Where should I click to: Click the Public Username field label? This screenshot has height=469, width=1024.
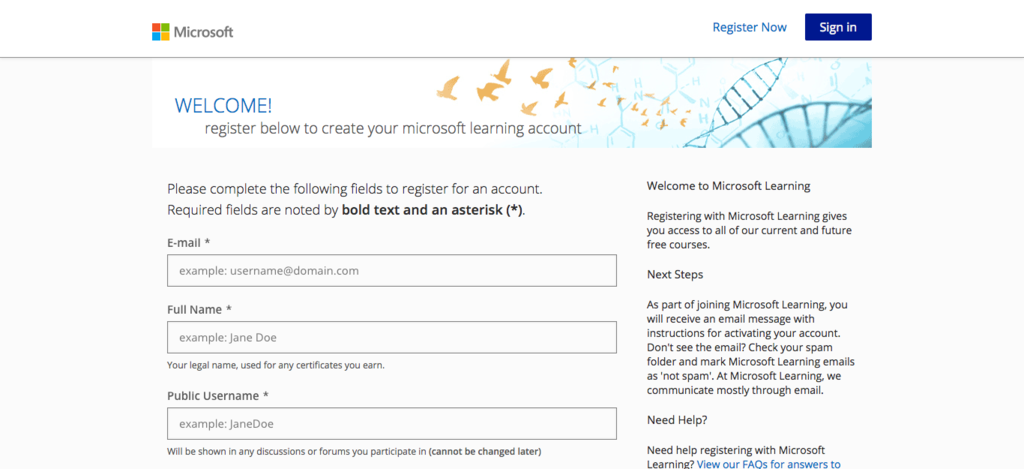click(x=217, y=396)
